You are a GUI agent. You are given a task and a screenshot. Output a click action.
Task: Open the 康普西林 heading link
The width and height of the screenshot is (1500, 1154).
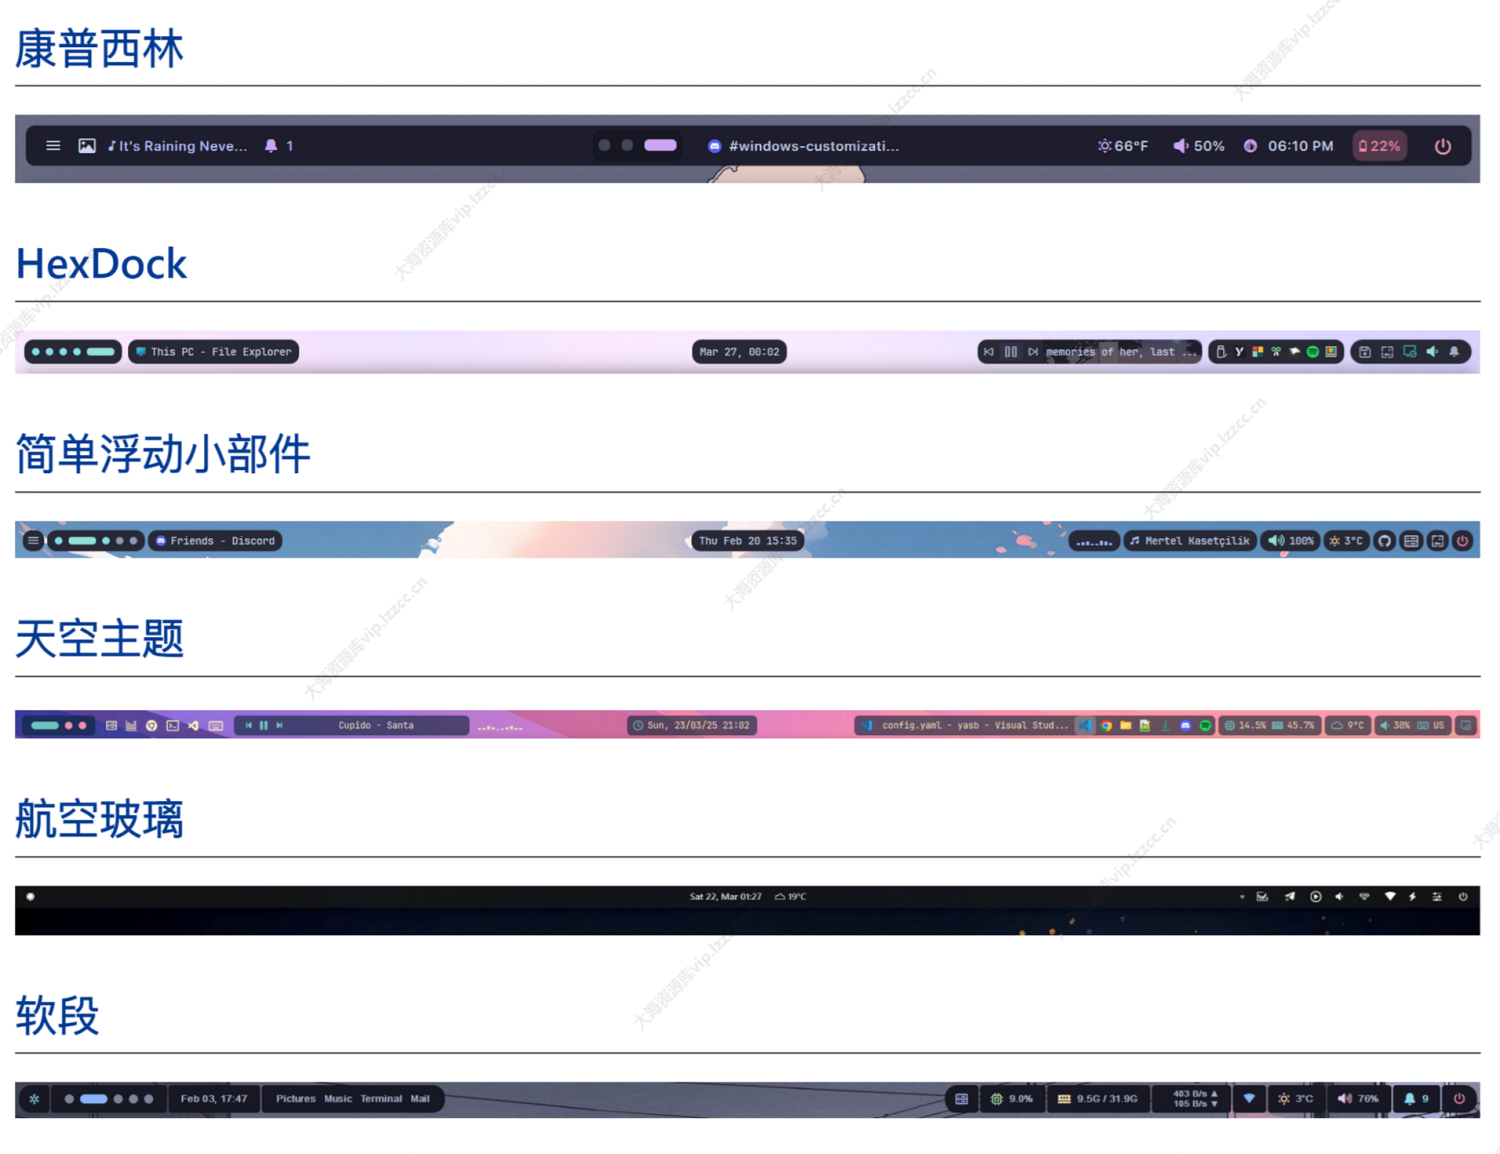[x=99, y=49]
